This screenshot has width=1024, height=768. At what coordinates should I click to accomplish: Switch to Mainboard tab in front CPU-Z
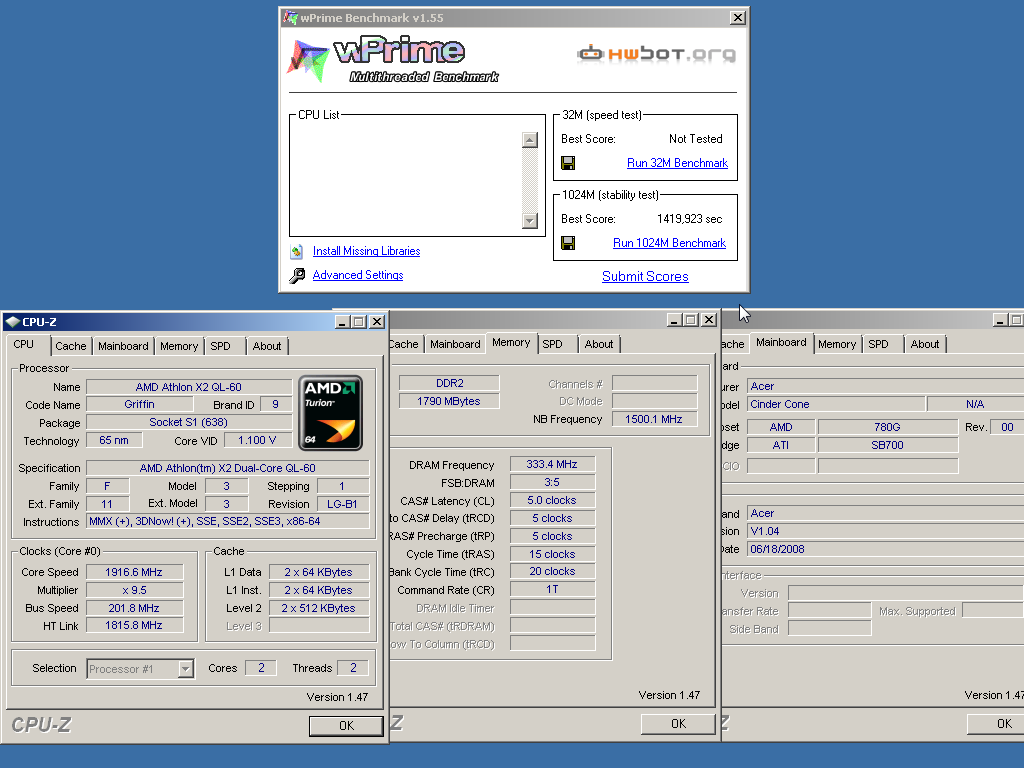(123, 346)
